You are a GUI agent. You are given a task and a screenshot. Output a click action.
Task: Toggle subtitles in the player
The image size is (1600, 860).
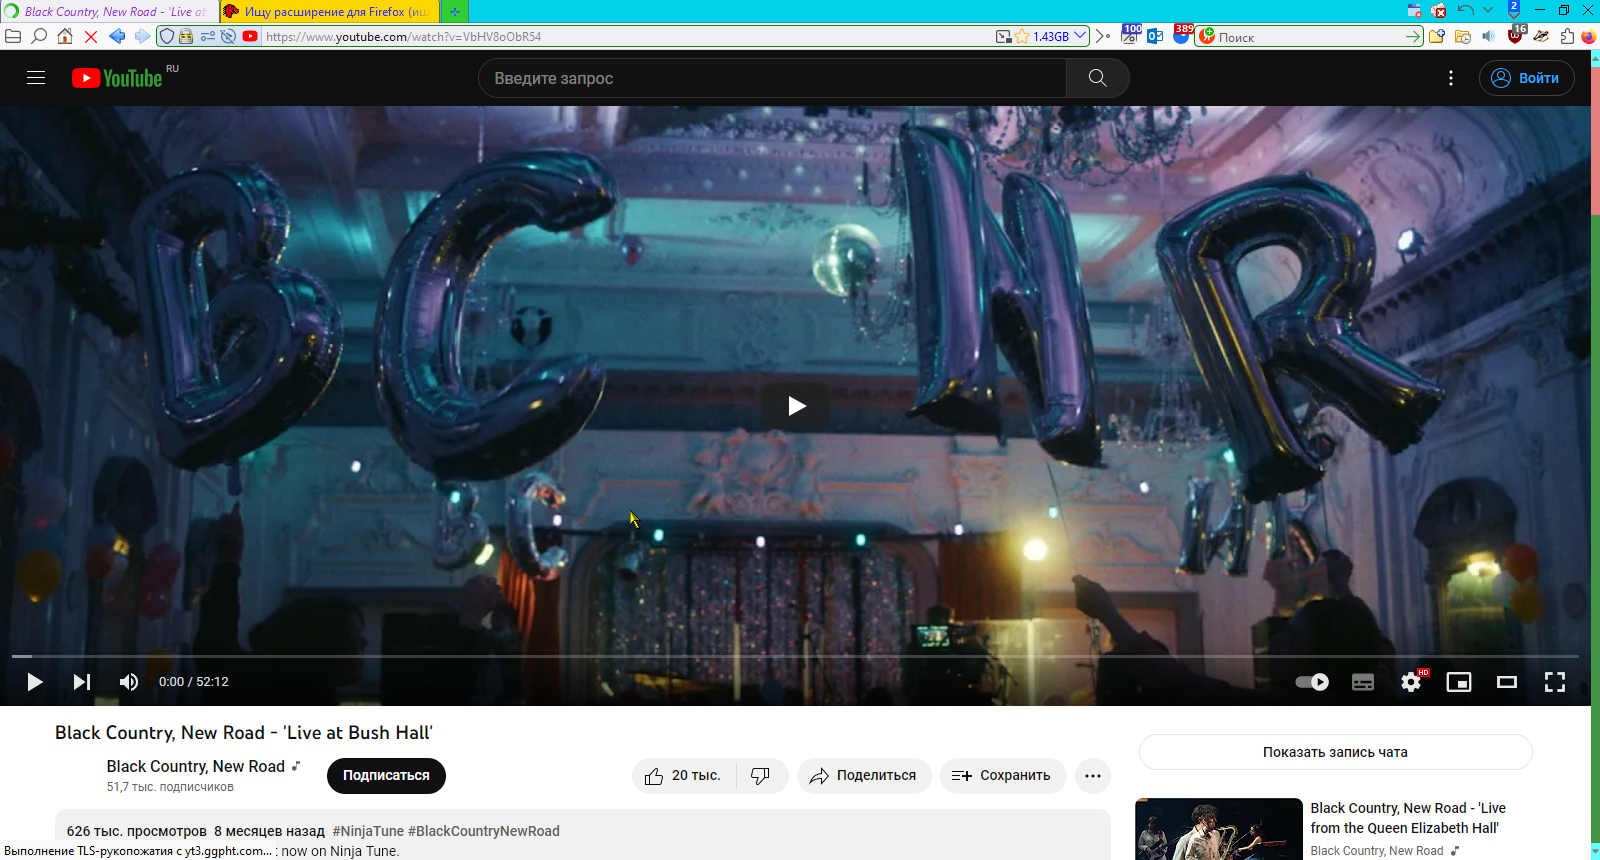pyautogui.click(x=1363, y=682)
